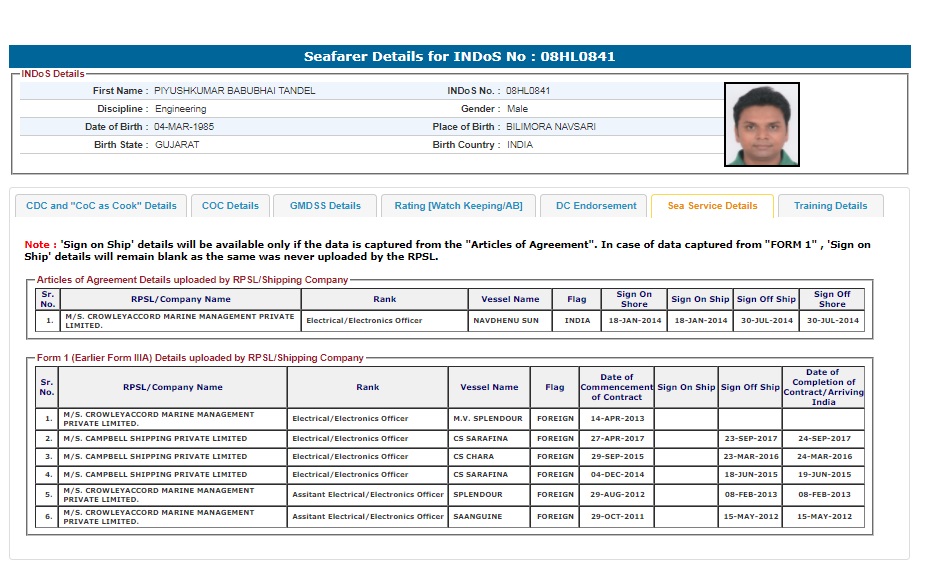Select the NAVDHENU SUN vessel cell

pos(510,321)
